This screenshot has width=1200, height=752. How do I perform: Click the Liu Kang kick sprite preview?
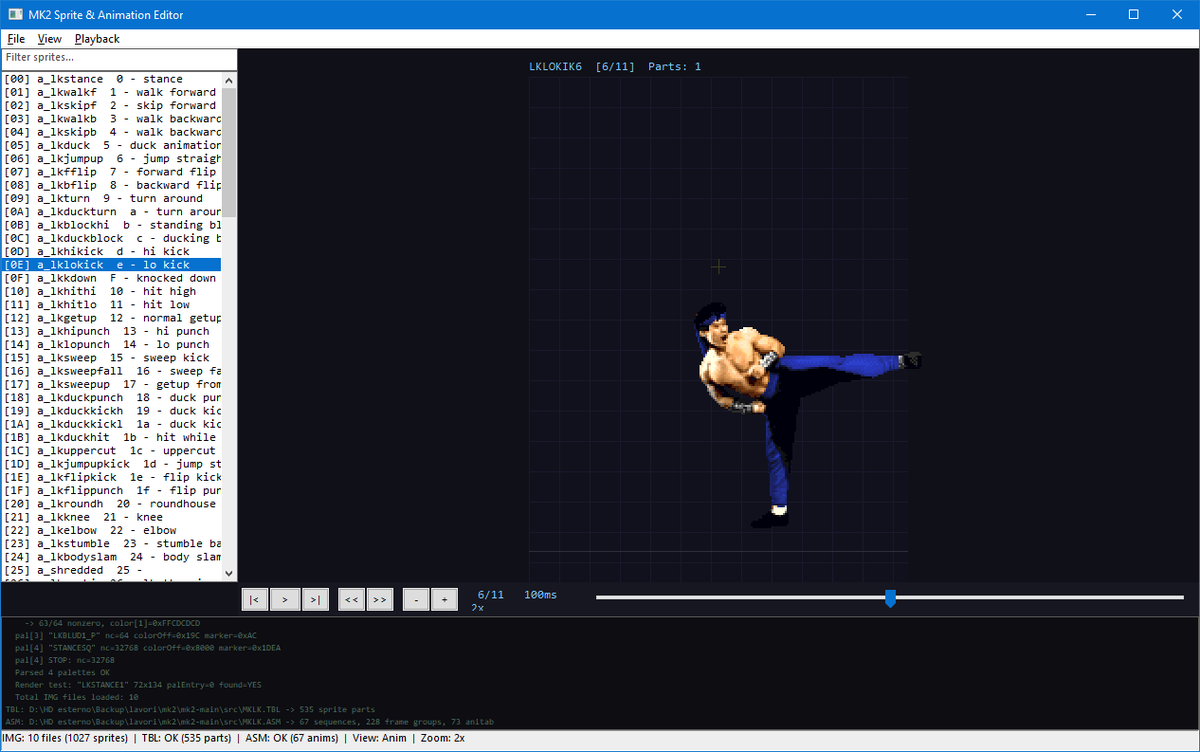click(x=808, y=414)
